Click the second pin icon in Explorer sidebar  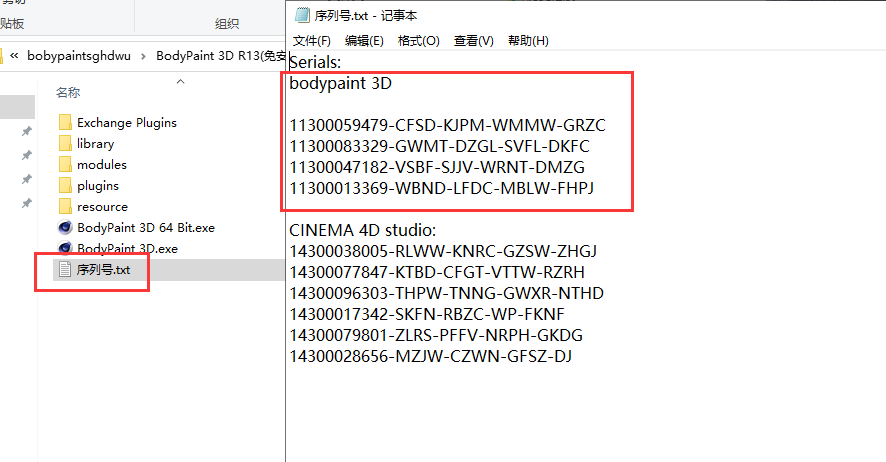click(x=26, y=155)
